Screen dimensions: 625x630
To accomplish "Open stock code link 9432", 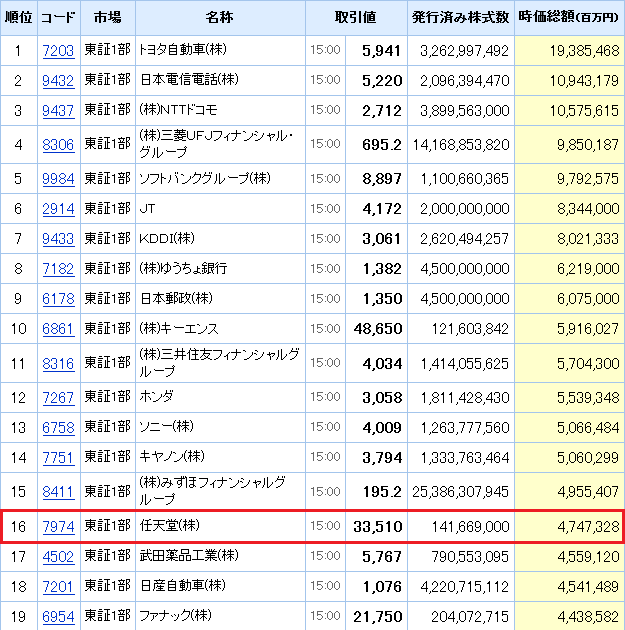I will click(x=58, y=81).
